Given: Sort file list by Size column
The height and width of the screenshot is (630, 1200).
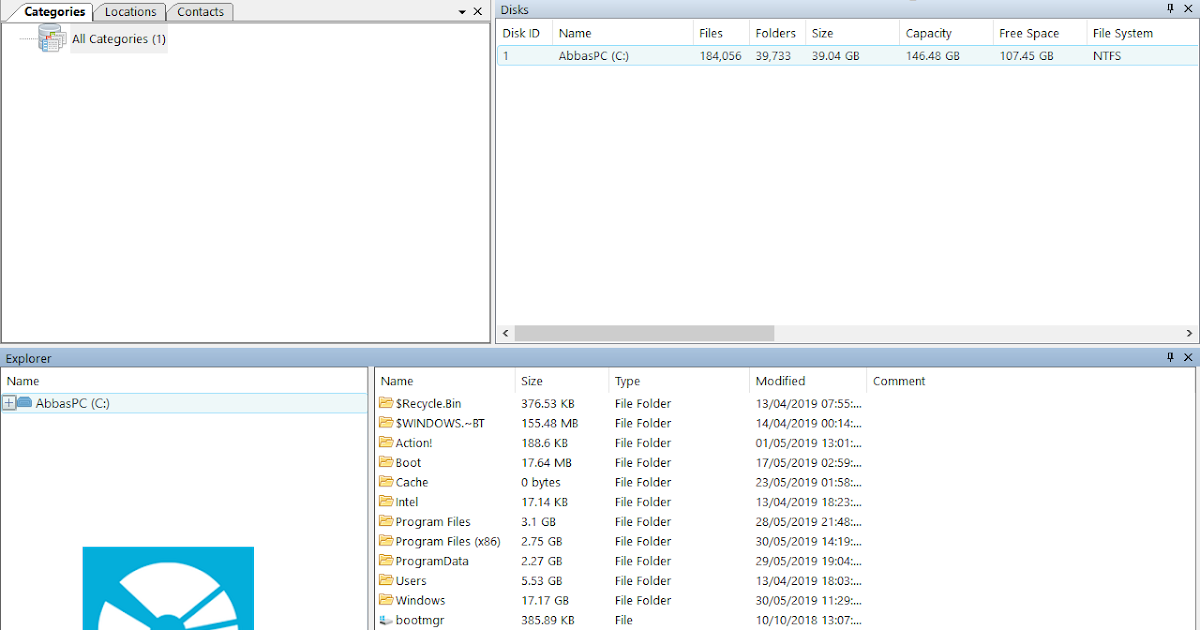Looking at the screenshot, I should coord(562,381).
